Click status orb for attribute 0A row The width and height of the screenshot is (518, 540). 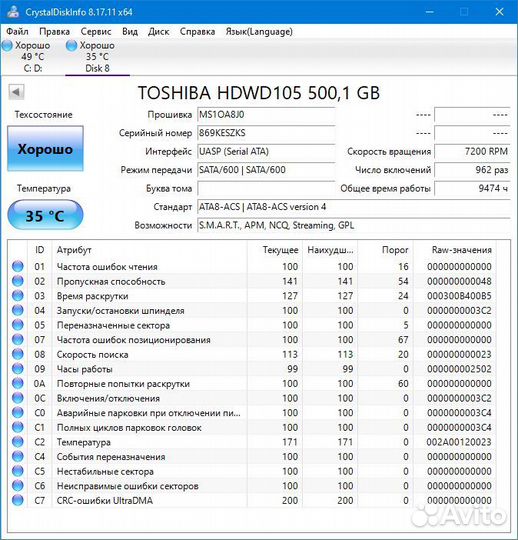coord(18,383)
